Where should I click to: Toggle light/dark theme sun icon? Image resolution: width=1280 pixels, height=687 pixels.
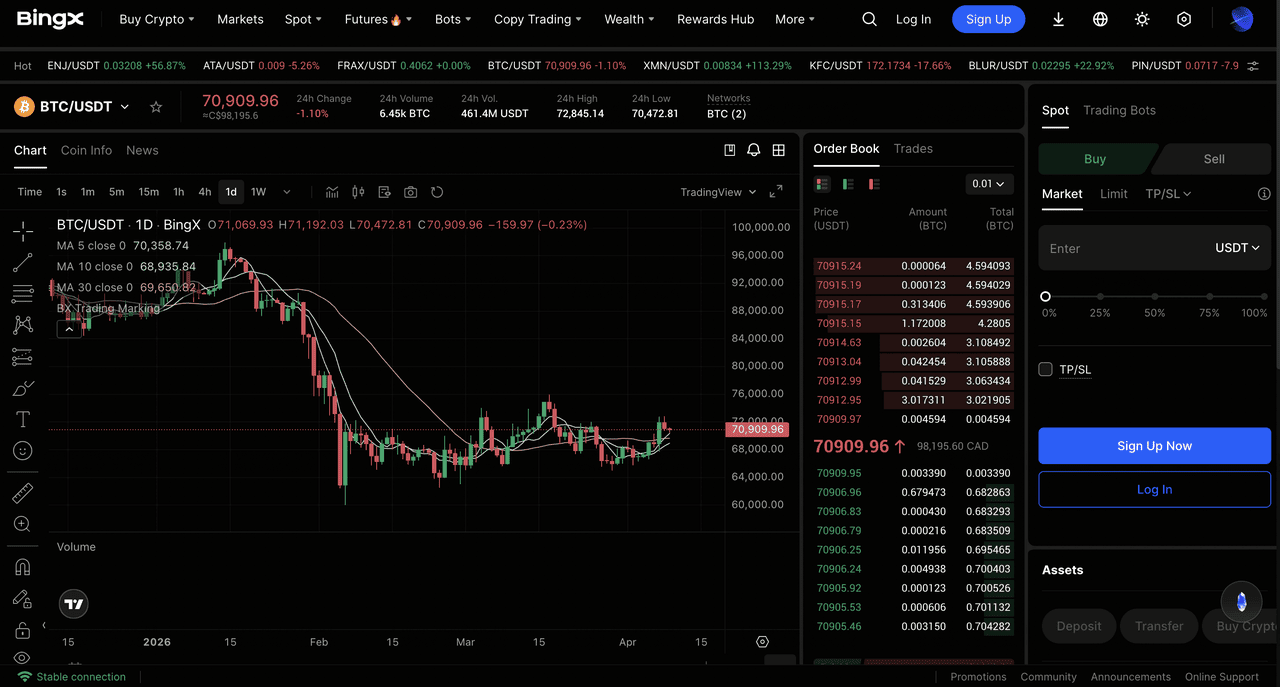1142,19
